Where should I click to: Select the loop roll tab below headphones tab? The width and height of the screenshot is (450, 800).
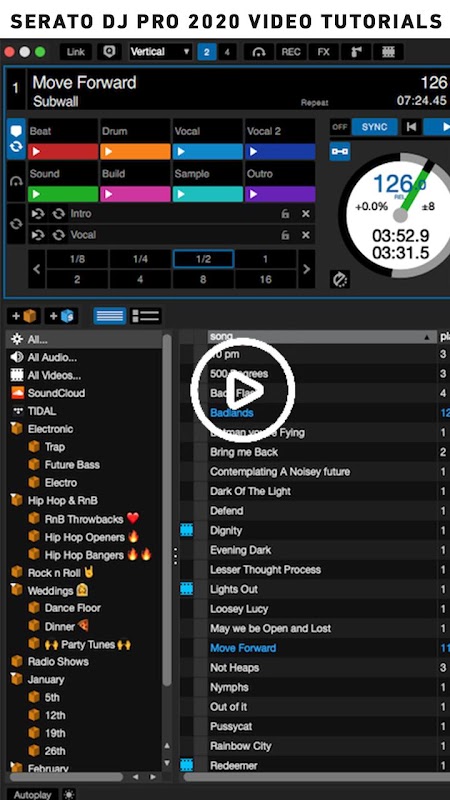coord(16,223)
